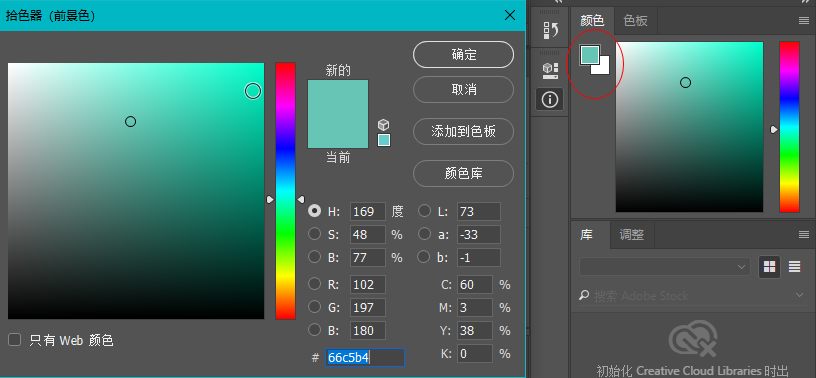Open the Color panel flyout menu
The width and height of the screenshot is (816, 378).
(x=804, y=21)
